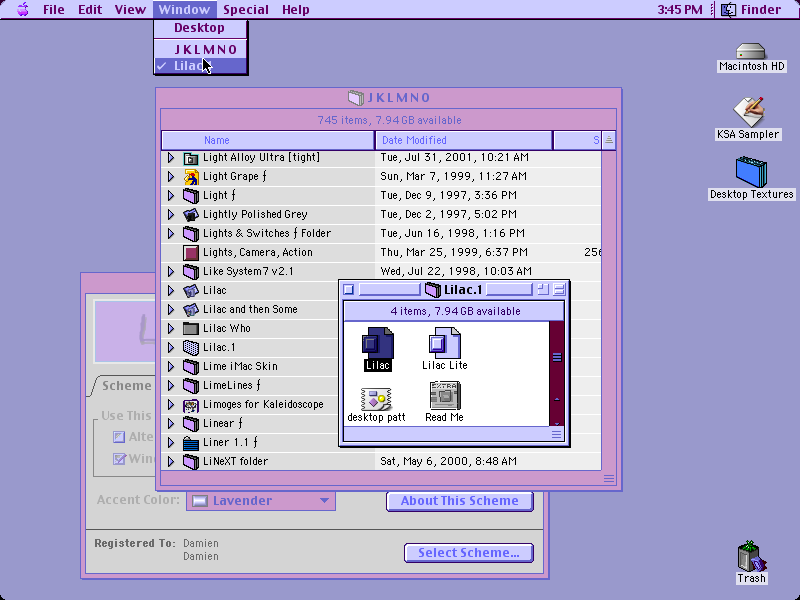Viewport: 800px width, 600px height.
Task: Choose Desktop from the Window menu
Action: tap(201, 28)
